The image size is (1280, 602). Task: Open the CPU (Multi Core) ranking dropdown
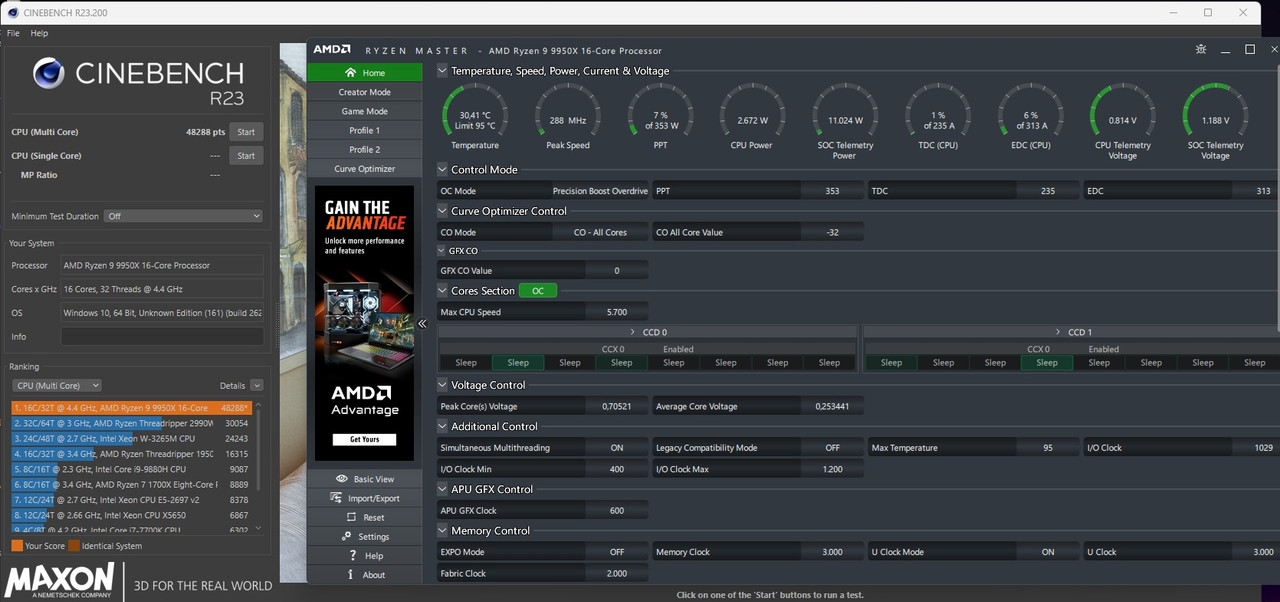(x=56, y=385)
